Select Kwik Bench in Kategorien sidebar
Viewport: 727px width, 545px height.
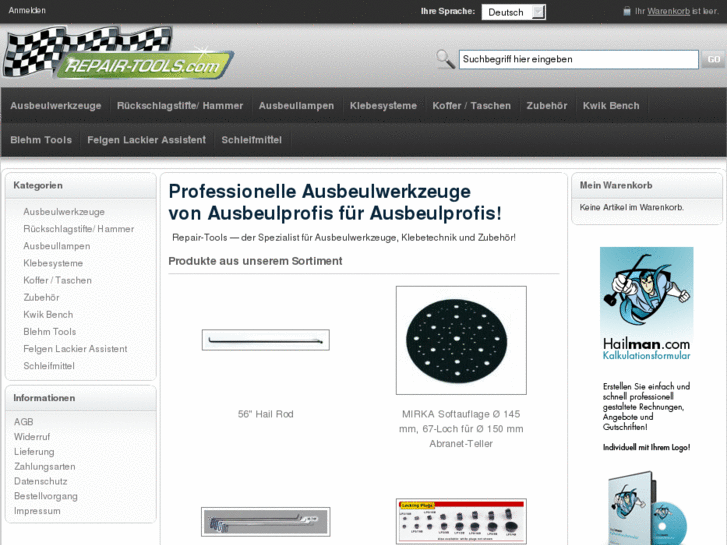(48, 315)
